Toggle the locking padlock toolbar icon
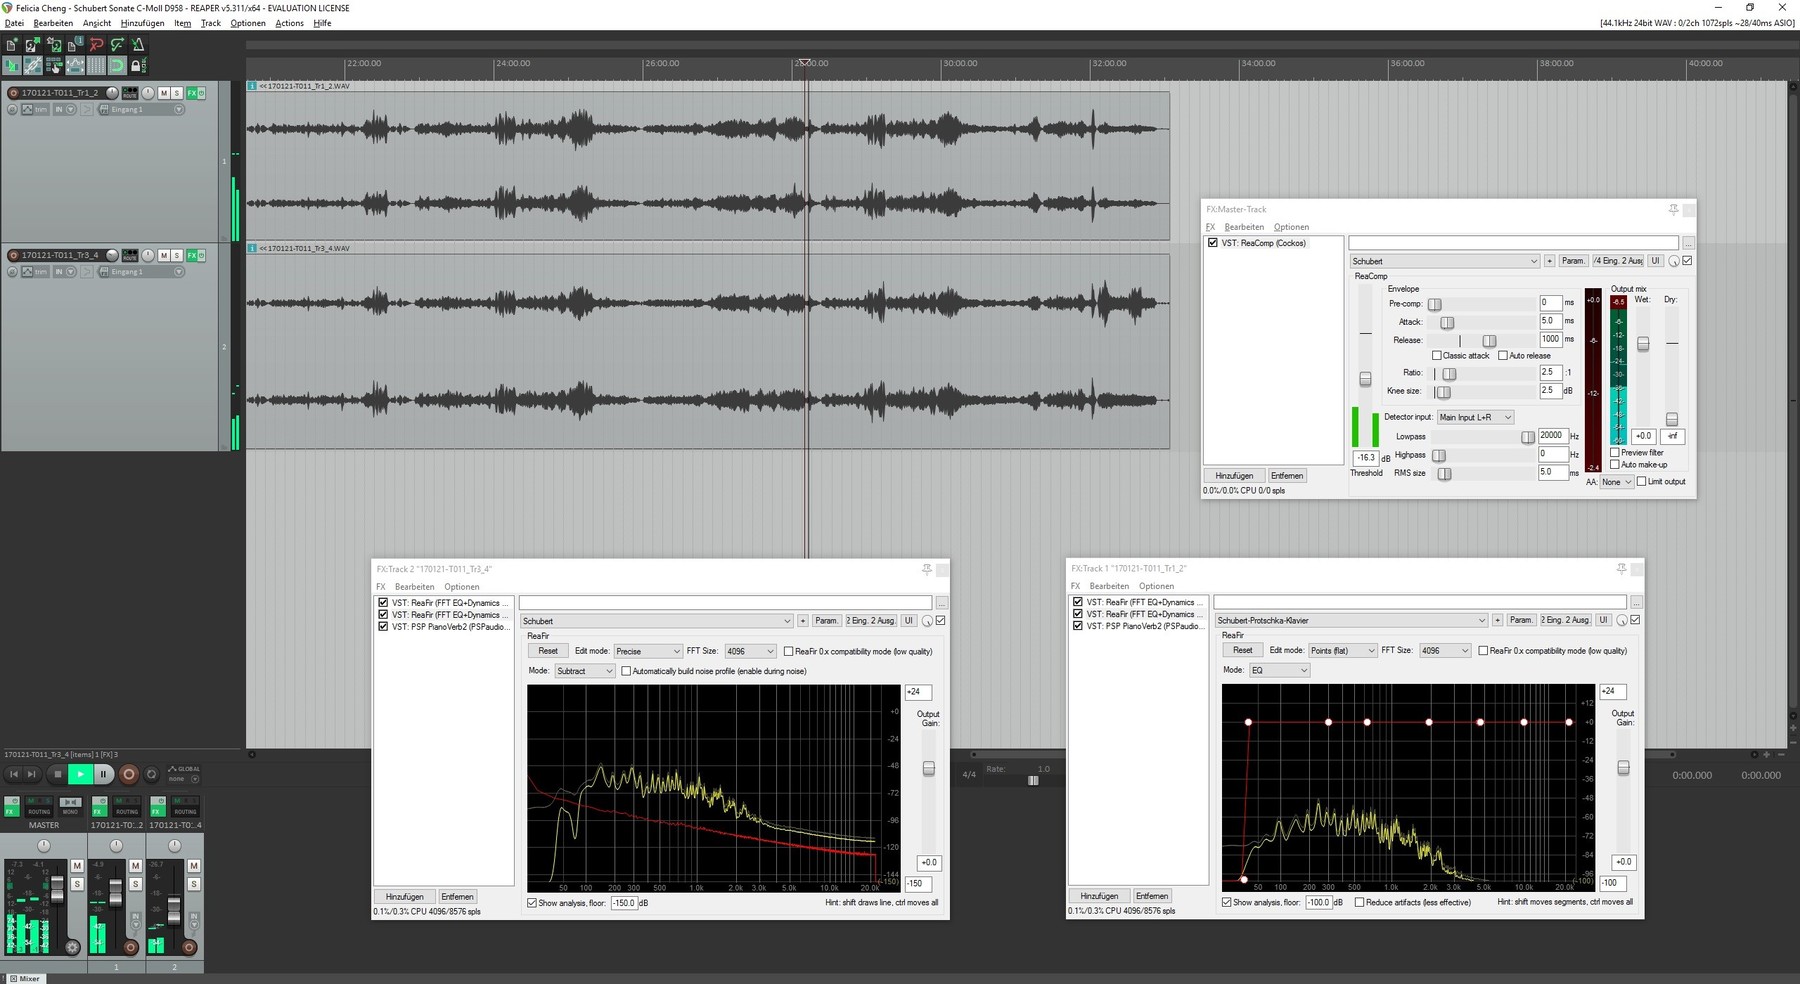Viewport: 1800px width, 984px height. coord(138,65)
